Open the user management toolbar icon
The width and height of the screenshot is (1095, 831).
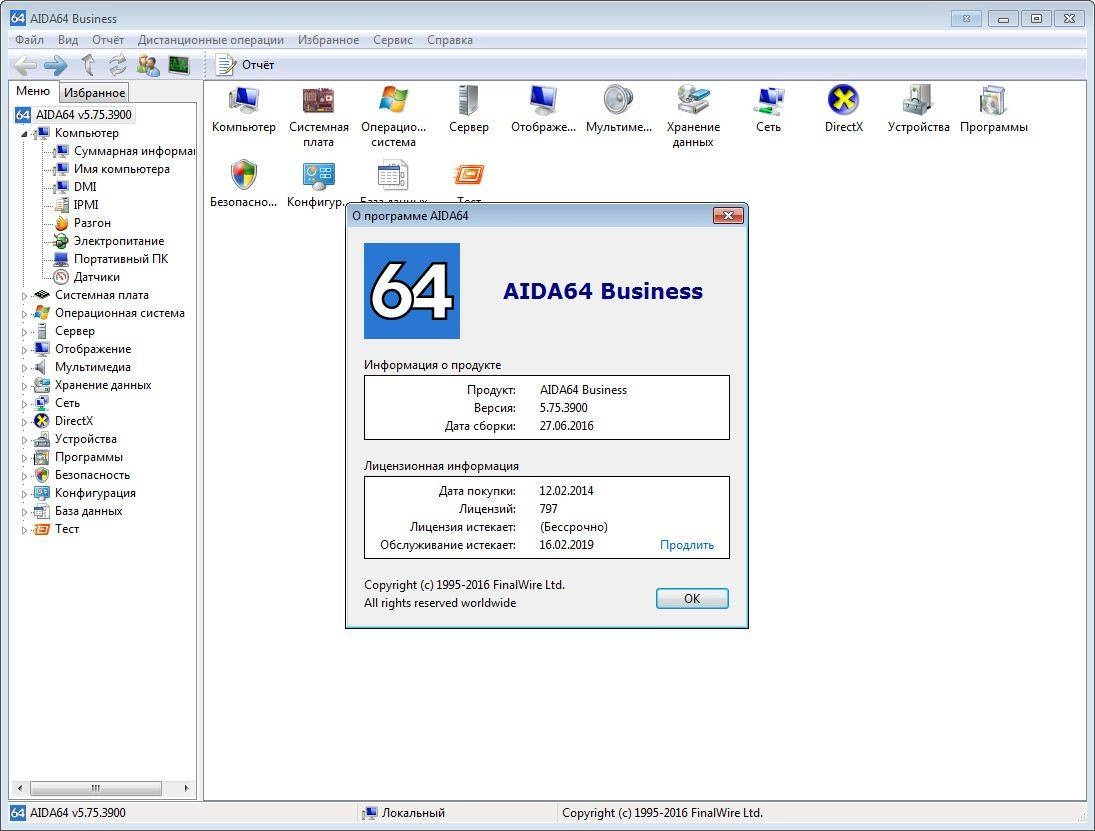[148, 65]
